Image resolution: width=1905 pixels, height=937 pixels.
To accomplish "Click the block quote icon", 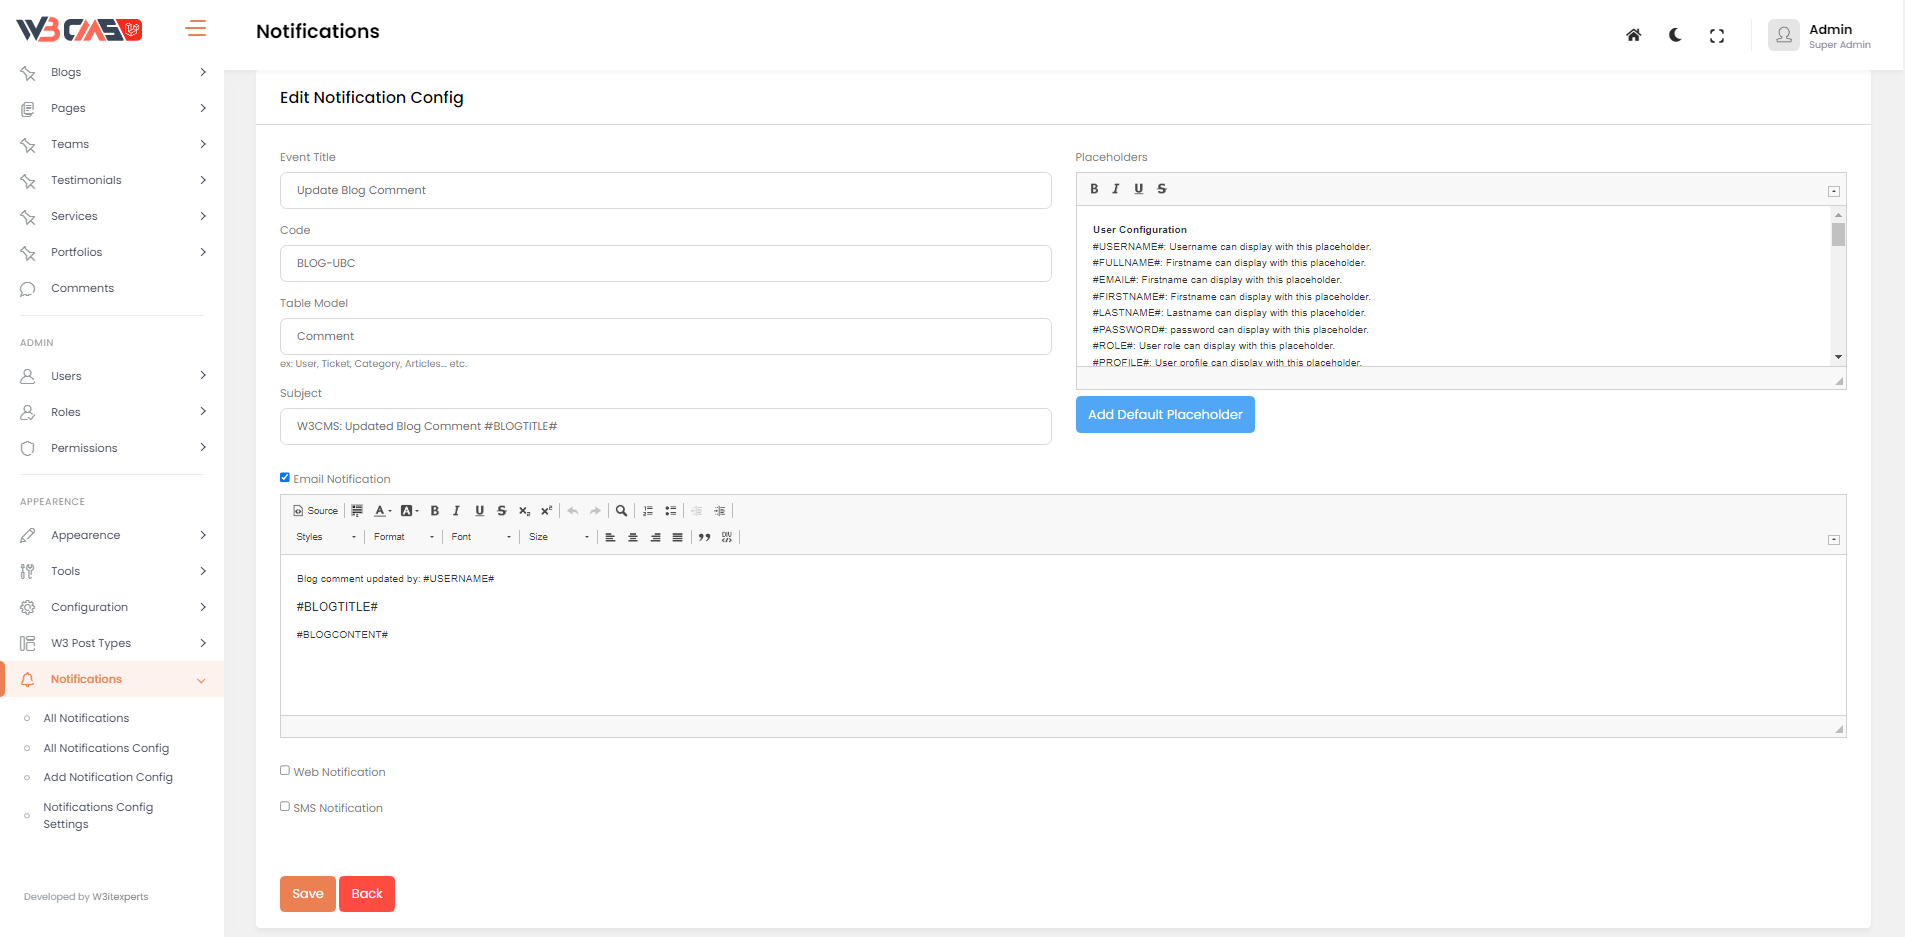I will point(705,537).
